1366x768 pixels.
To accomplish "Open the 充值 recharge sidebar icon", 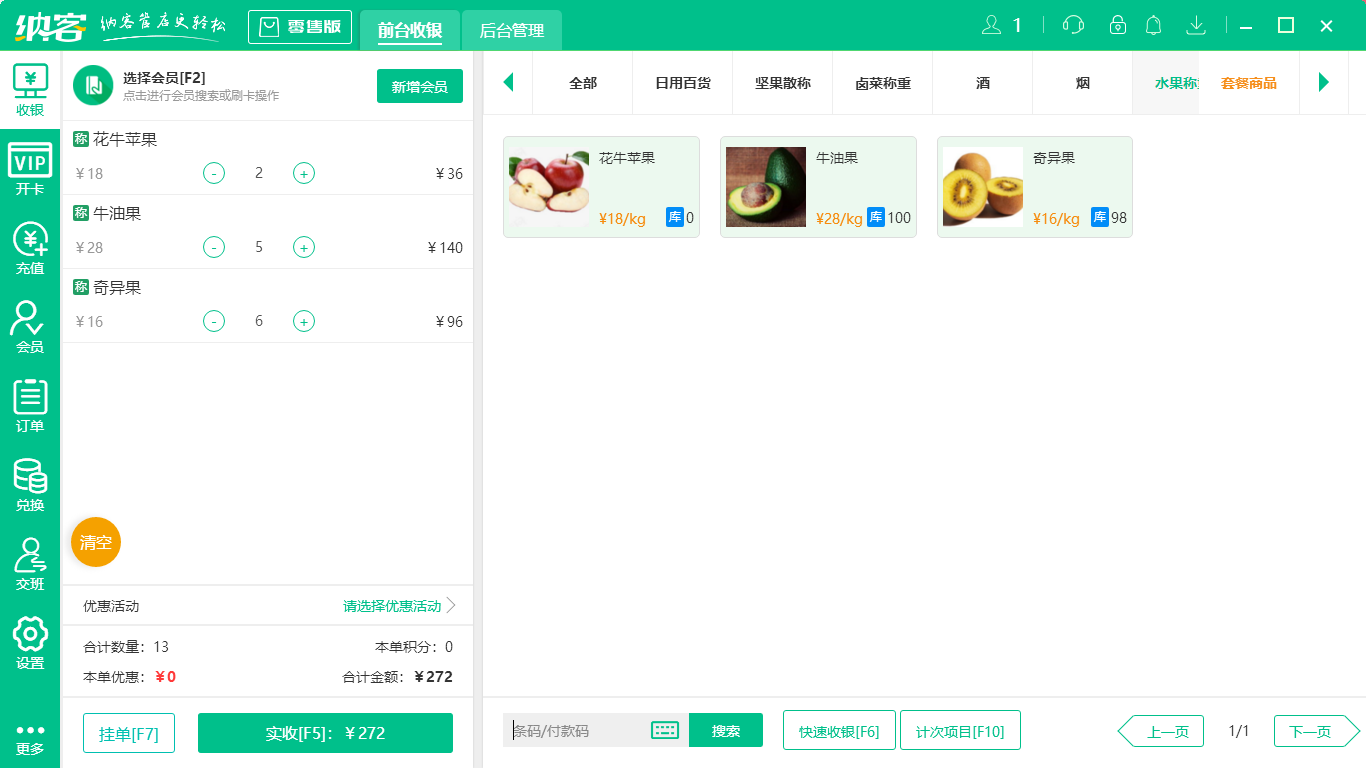I will [30, 248].
